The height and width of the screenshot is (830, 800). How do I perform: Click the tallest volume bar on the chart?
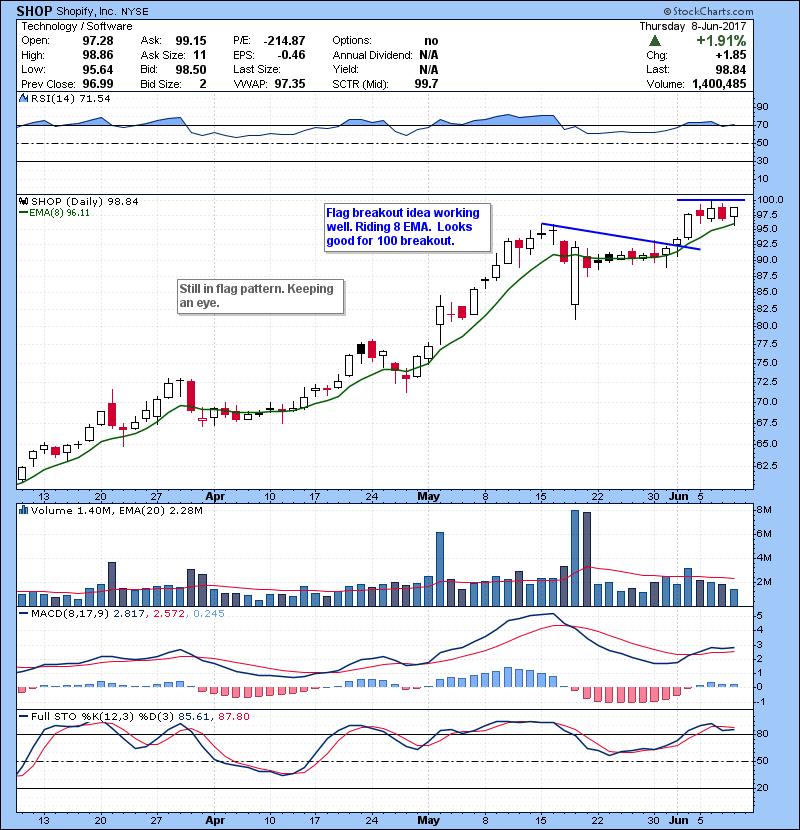(x=575, y=558)
